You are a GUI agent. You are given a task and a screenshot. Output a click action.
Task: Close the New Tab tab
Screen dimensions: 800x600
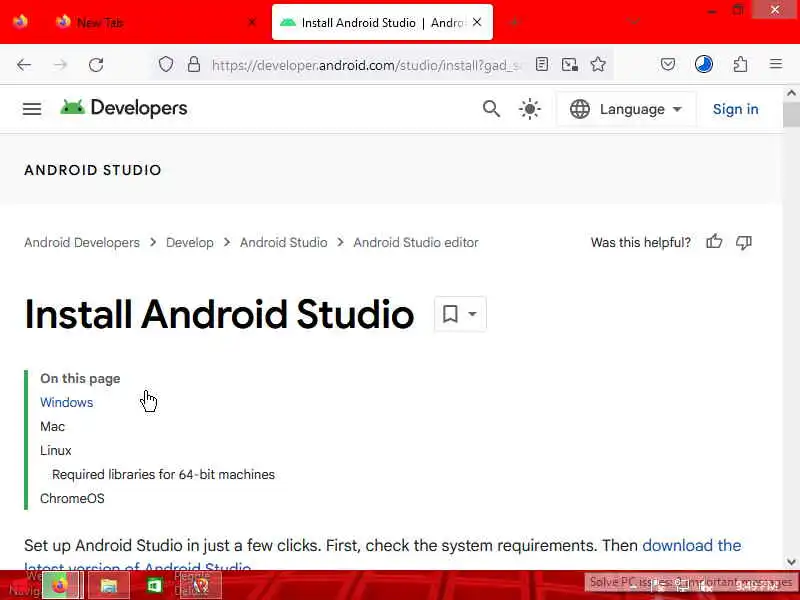click(252, 22)
